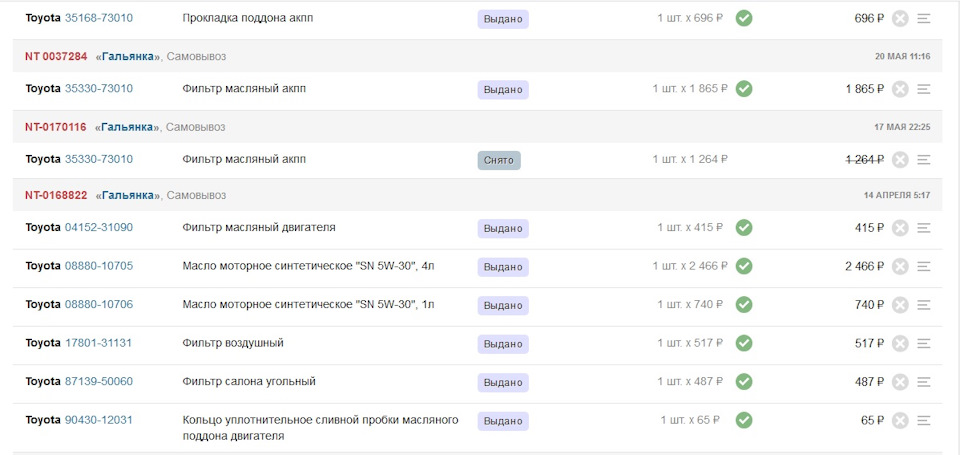Click the Снято status badge
This screenshot has height=455, width=960.
point(499,160)
